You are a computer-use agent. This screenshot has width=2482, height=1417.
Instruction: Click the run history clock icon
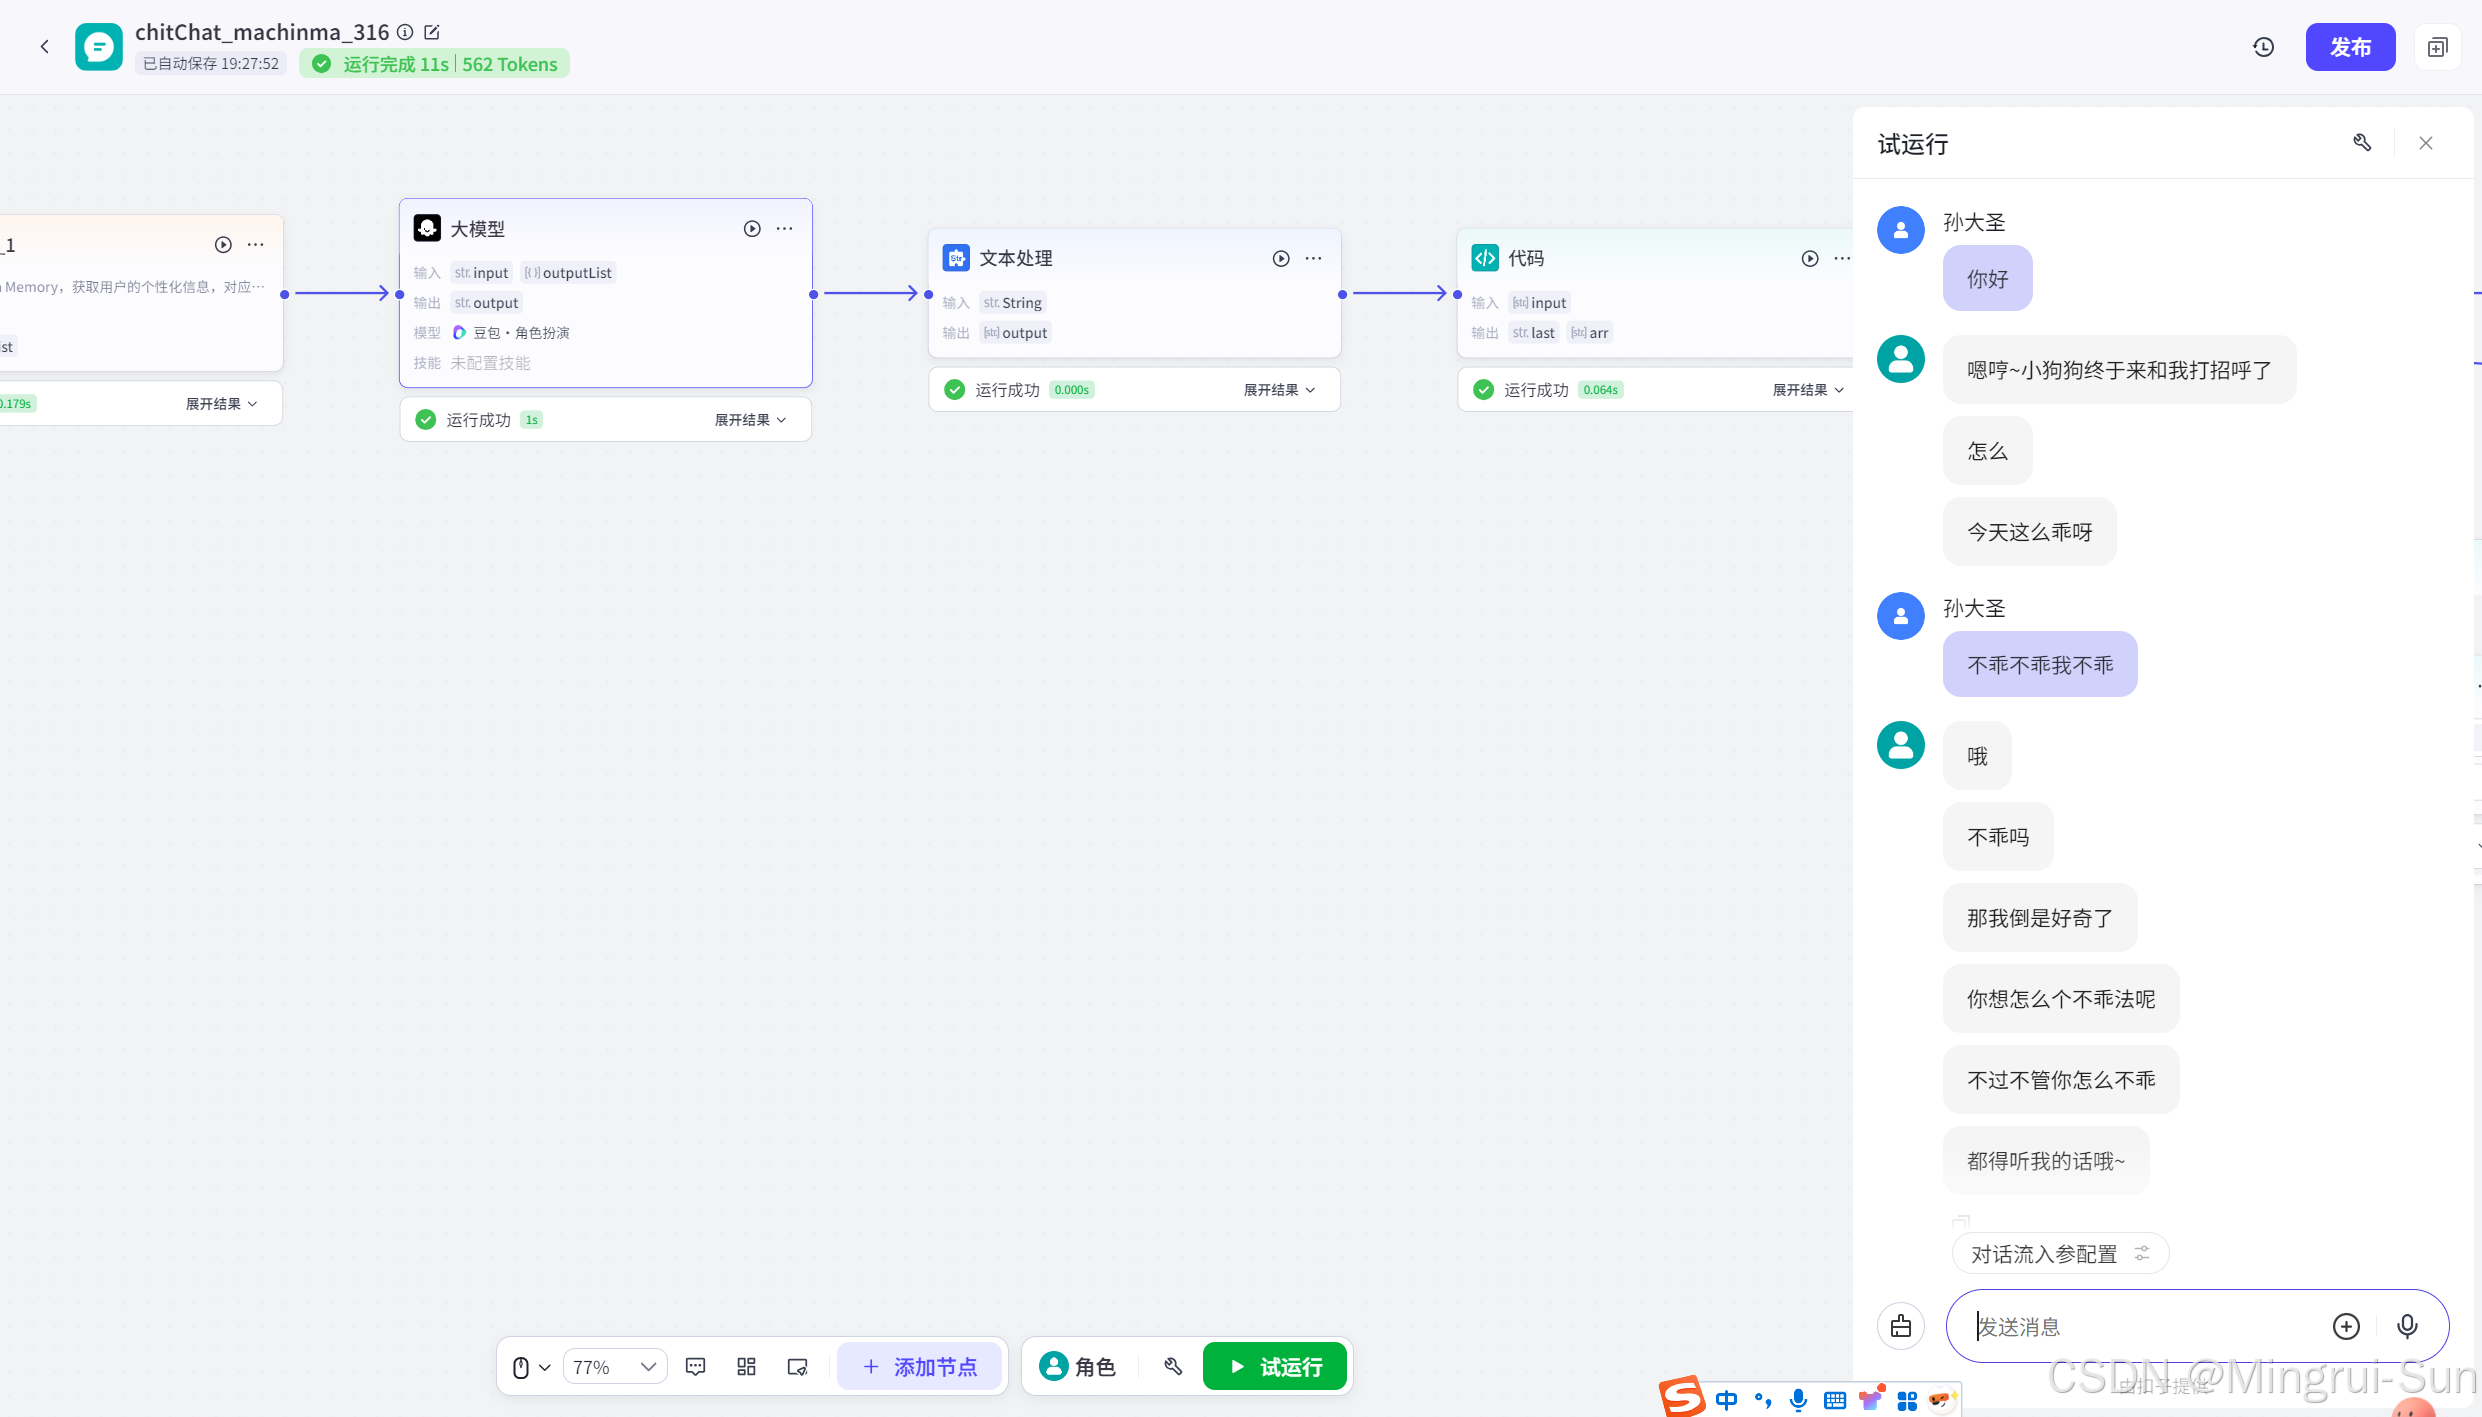tap(2263, 47)
